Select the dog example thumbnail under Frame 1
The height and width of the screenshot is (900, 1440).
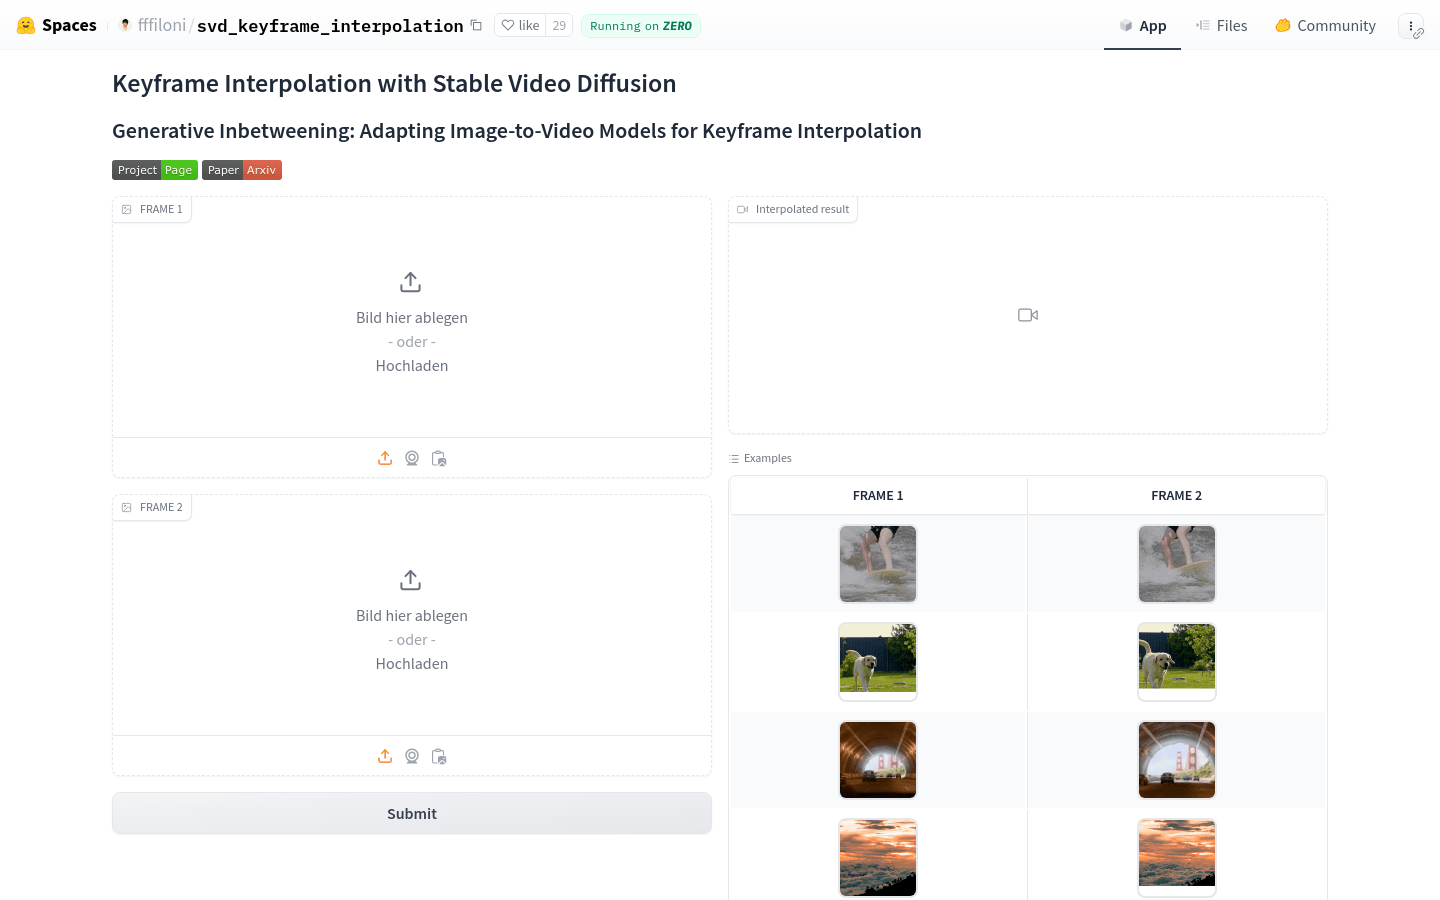(878, 661)
